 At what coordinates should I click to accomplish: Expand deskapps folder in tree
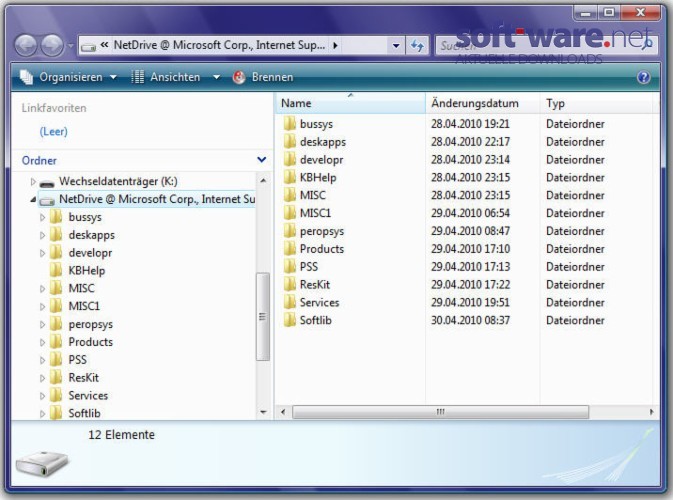click(x=42, y=235)
